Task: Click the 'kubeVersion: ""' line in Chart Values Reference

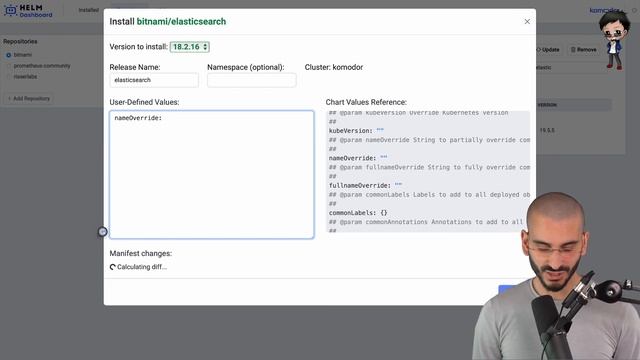Action: (x=356, y=131)
